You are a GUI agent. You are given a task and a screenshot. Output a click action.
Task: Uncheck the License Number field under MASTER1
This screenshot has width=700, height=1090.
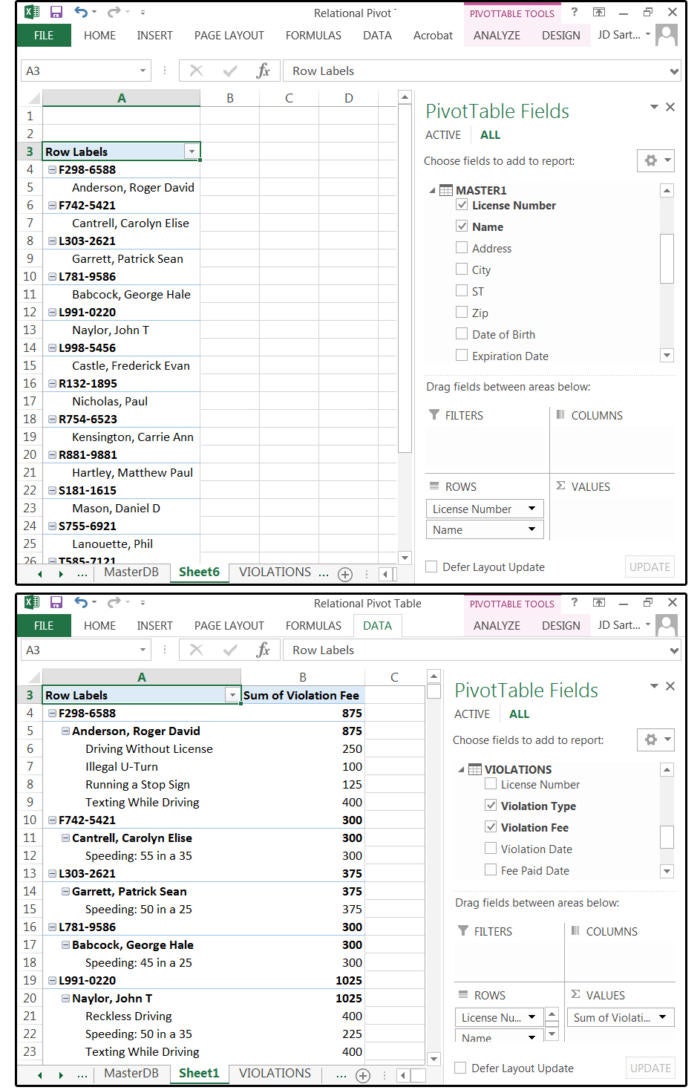[462, 204]
